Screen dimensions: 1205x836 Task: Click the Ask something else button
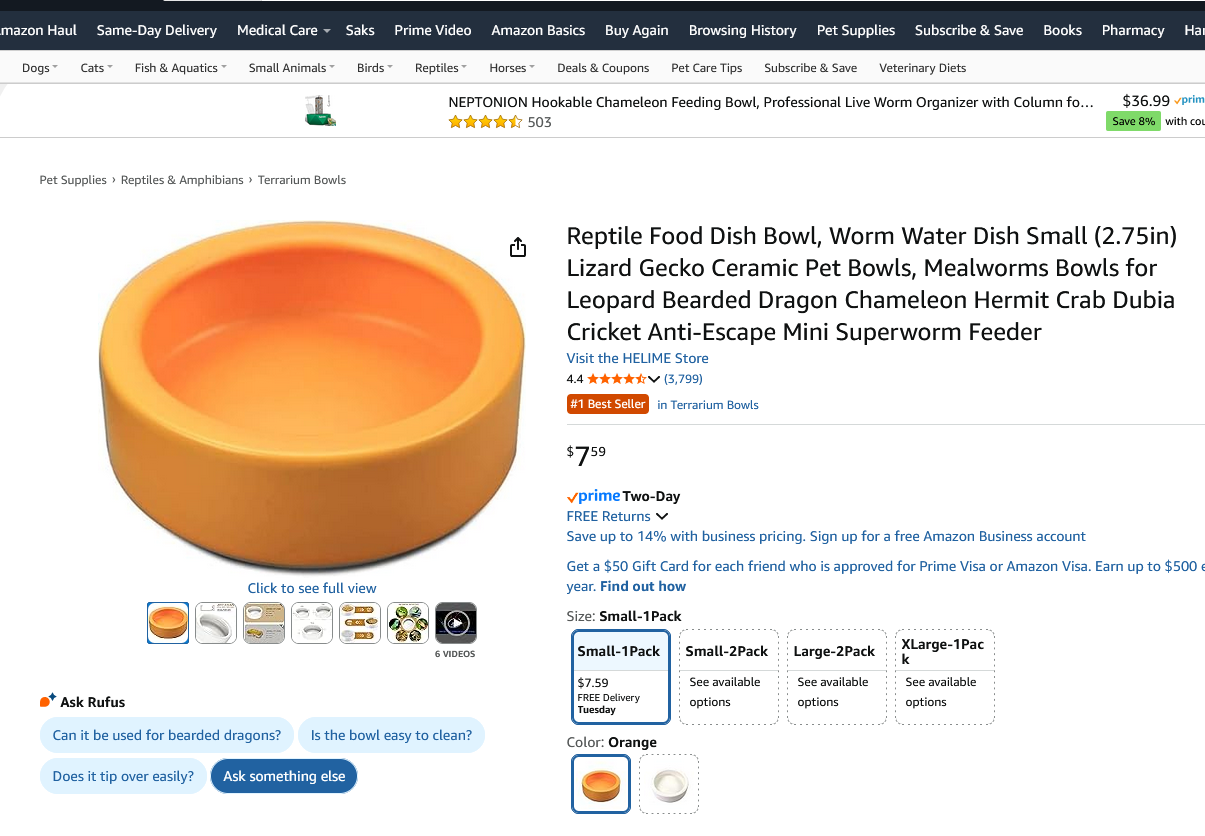coord(284,776)
